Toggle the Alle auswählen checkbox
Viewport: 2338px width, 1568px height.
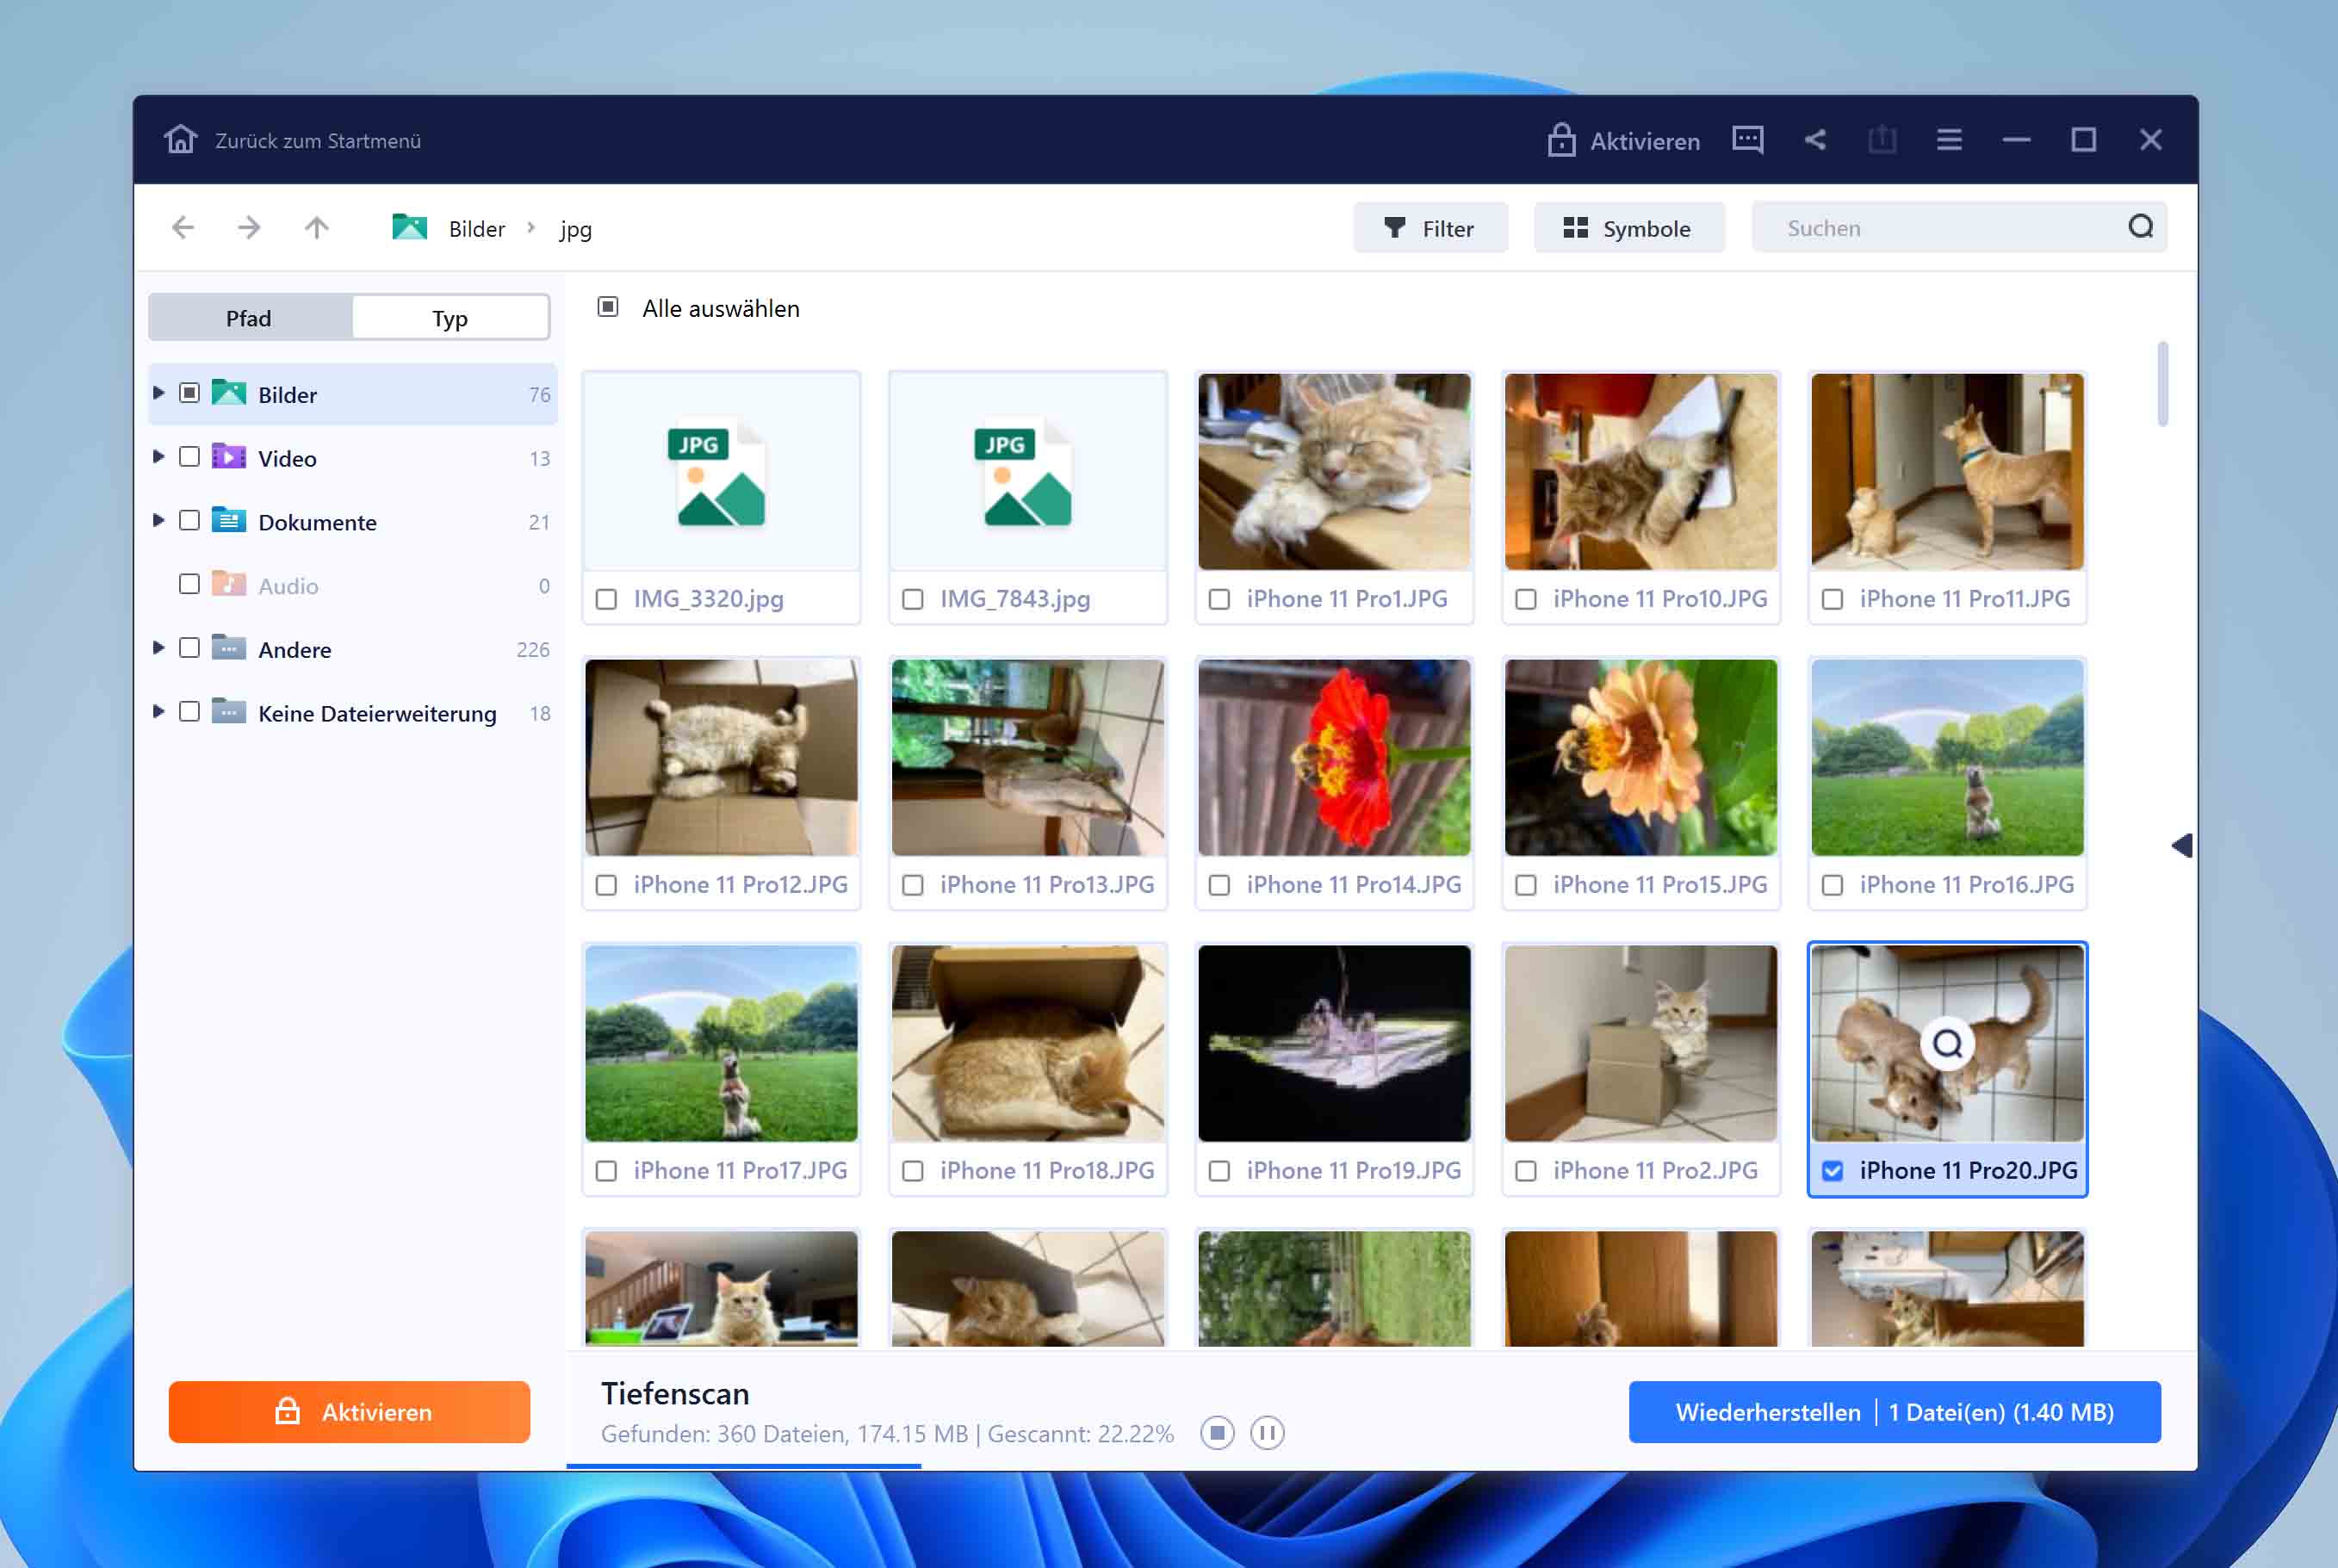tap(608, 307)
